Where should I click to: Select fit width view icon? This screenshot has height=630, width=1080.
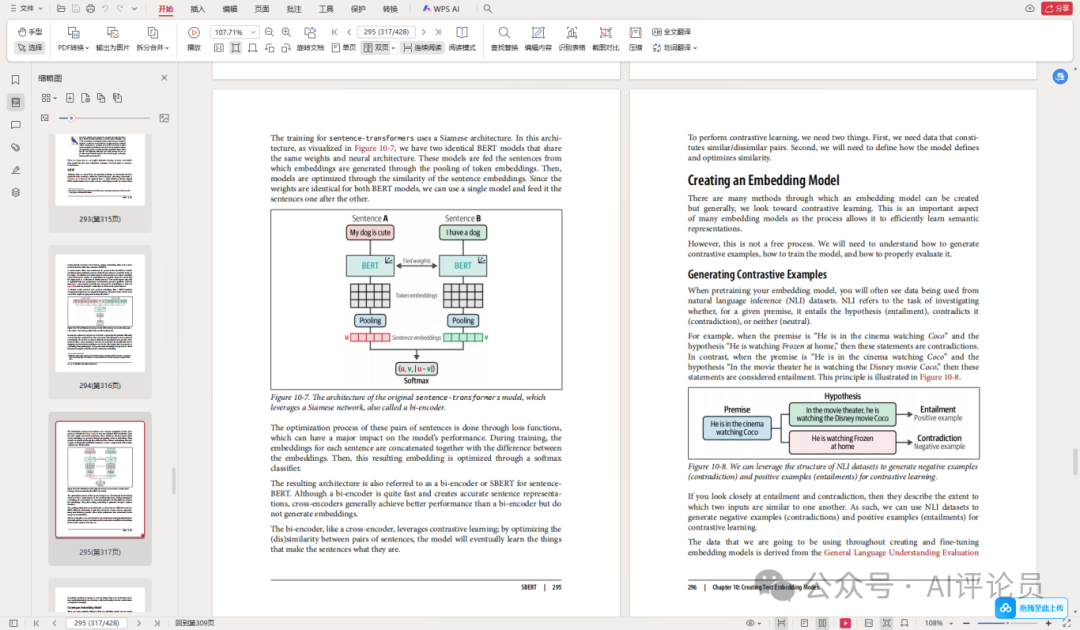pos(252,48)
